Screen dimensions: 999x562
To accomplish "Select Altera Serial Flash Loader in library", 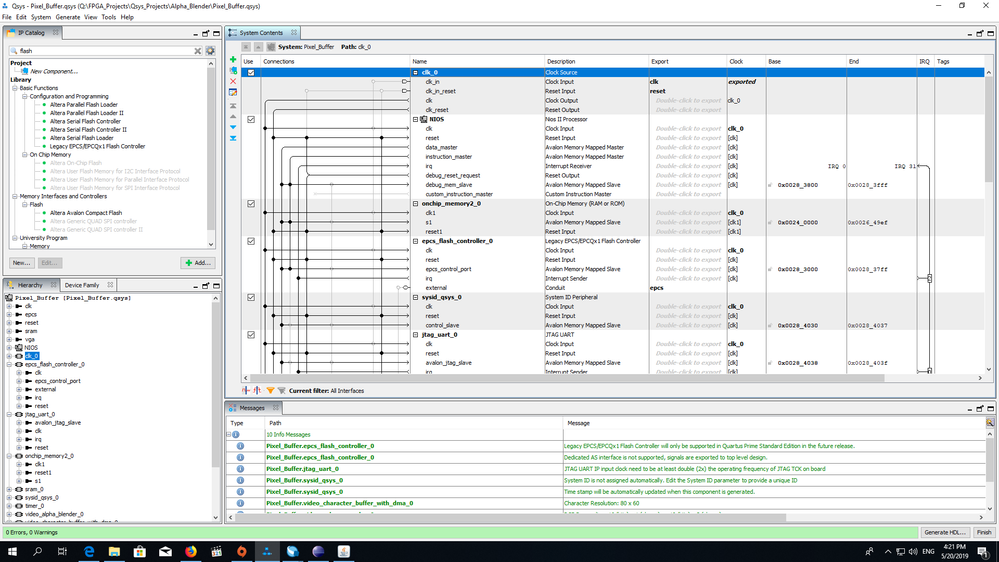I will tap(84, 138).
